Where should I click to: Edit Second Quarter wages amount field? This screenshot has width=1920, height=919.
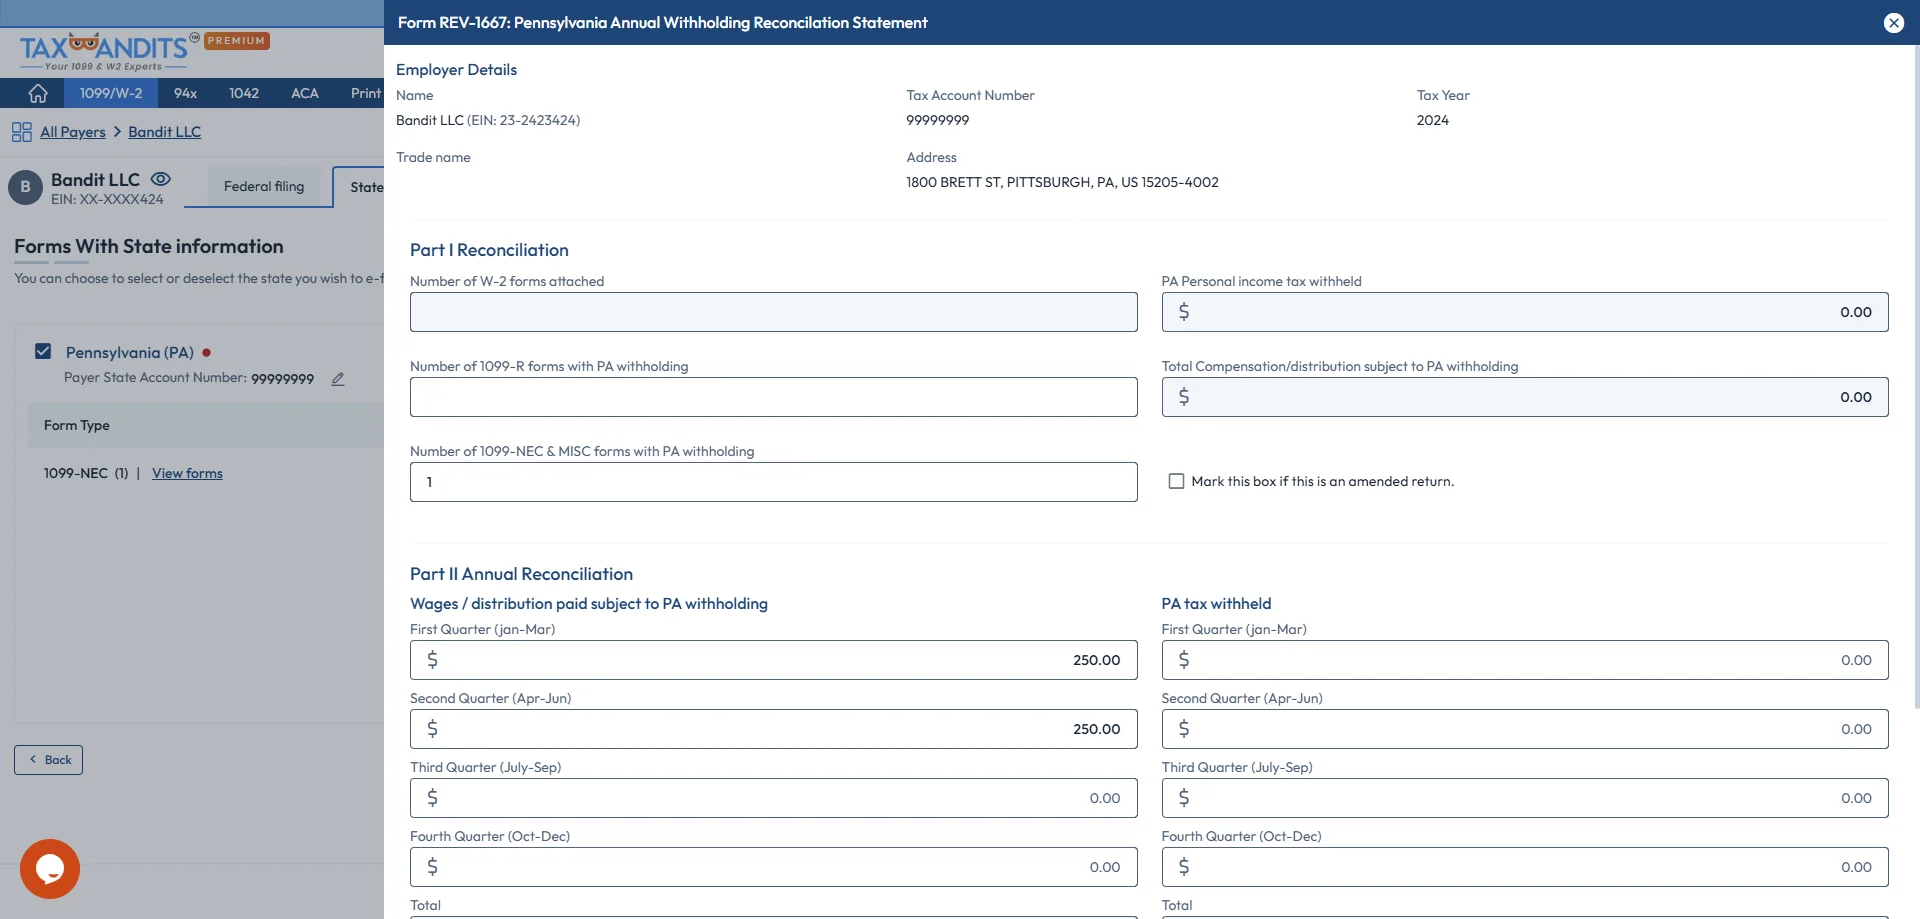[x=773, y=729]
